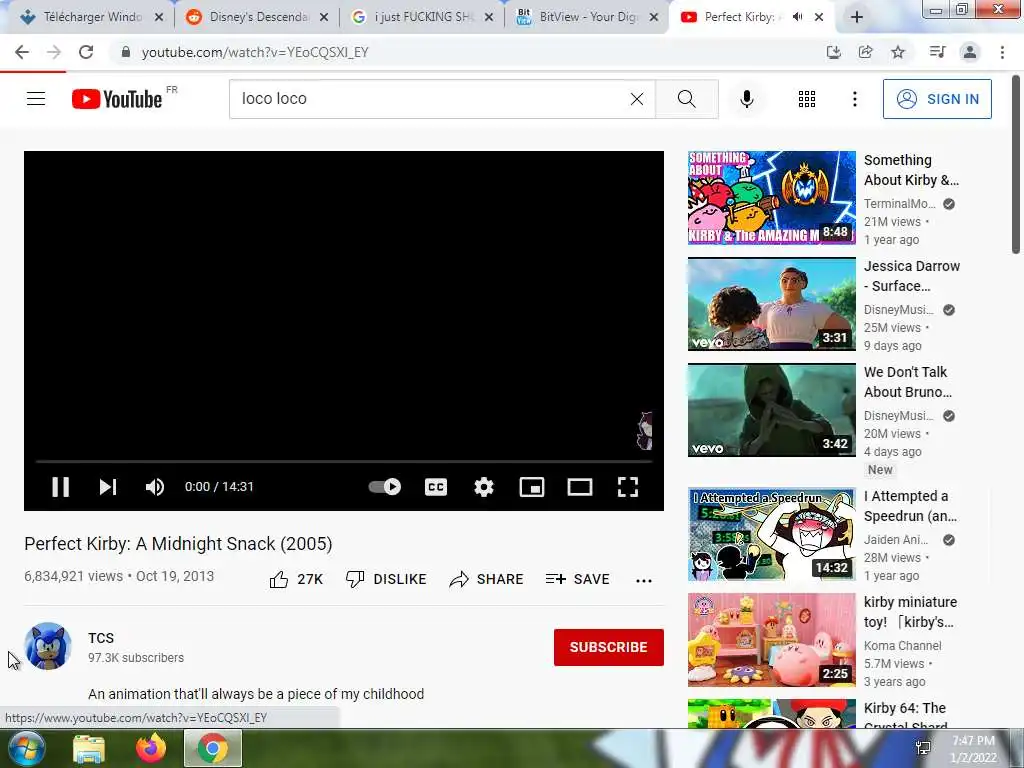
Task: Toggle the autoplay switch
Action: point(385,487)
